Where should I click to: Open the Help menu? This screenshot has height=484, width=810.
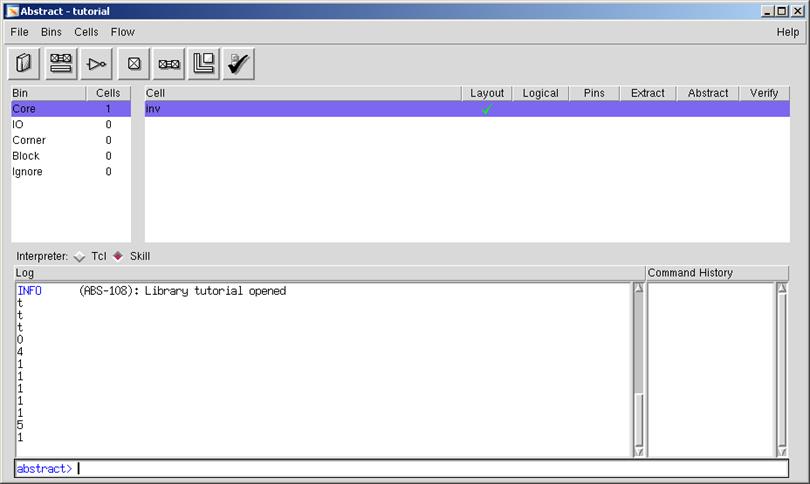point(787,32)
